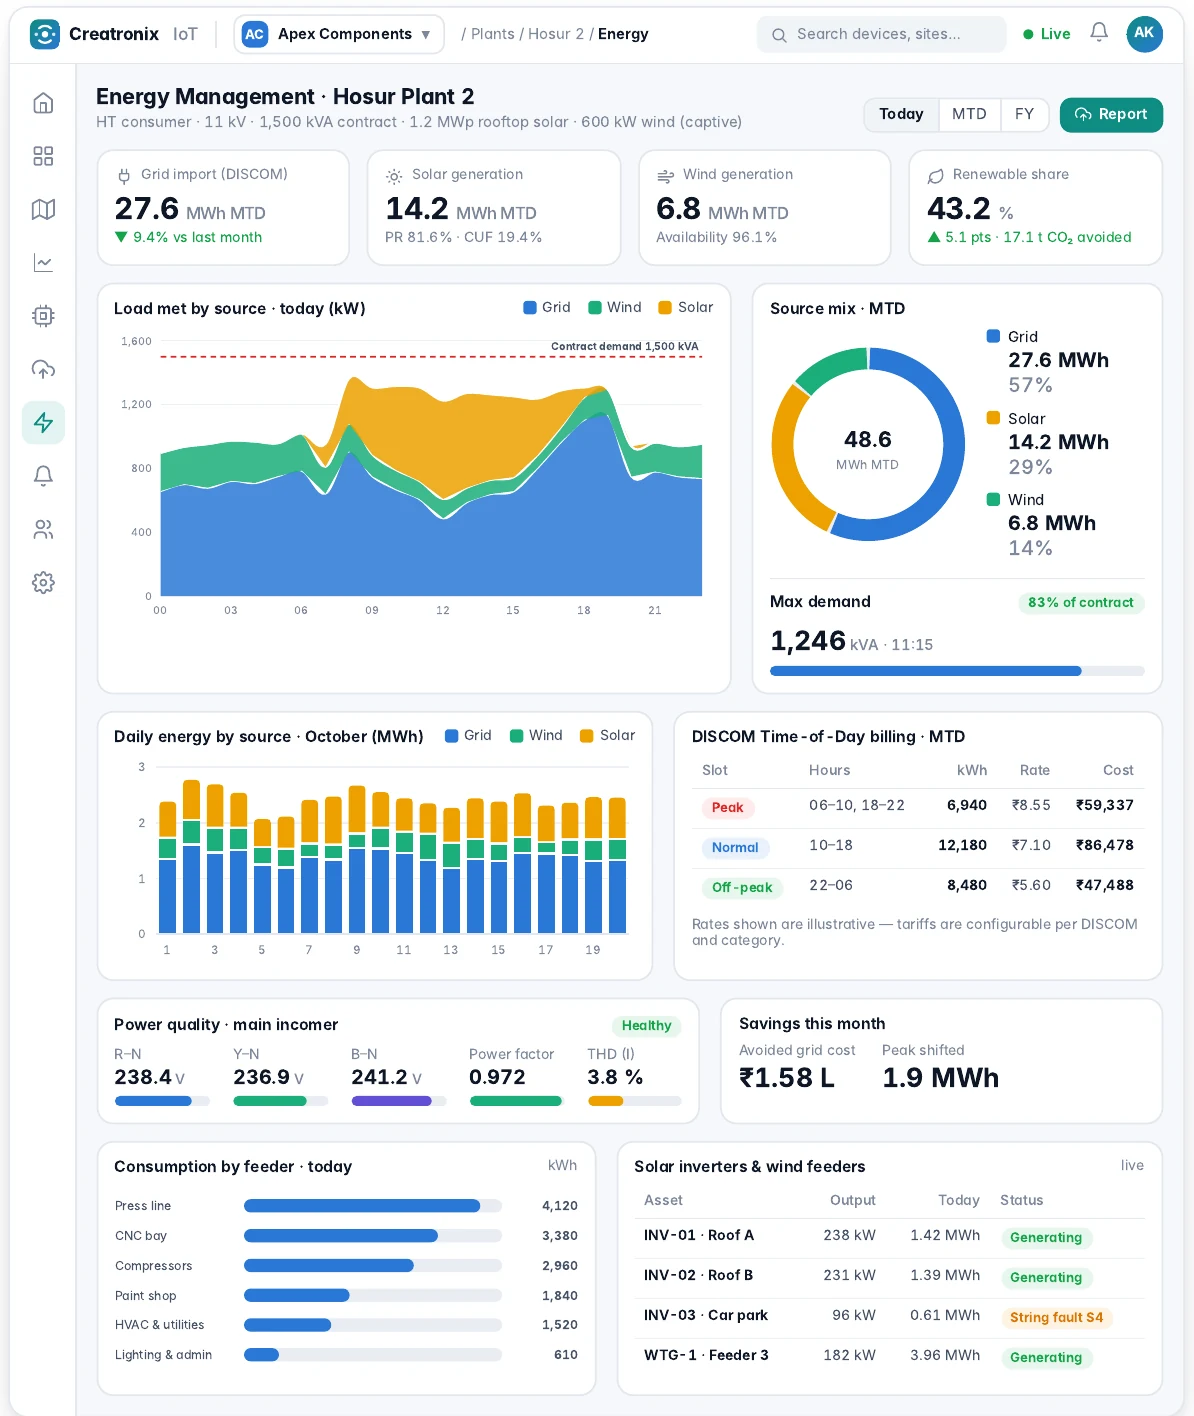Viewport: 1194px width, 1416px height.
Task: Click the sun icon on Solar generation card
Action: click(x=394, y=176)
